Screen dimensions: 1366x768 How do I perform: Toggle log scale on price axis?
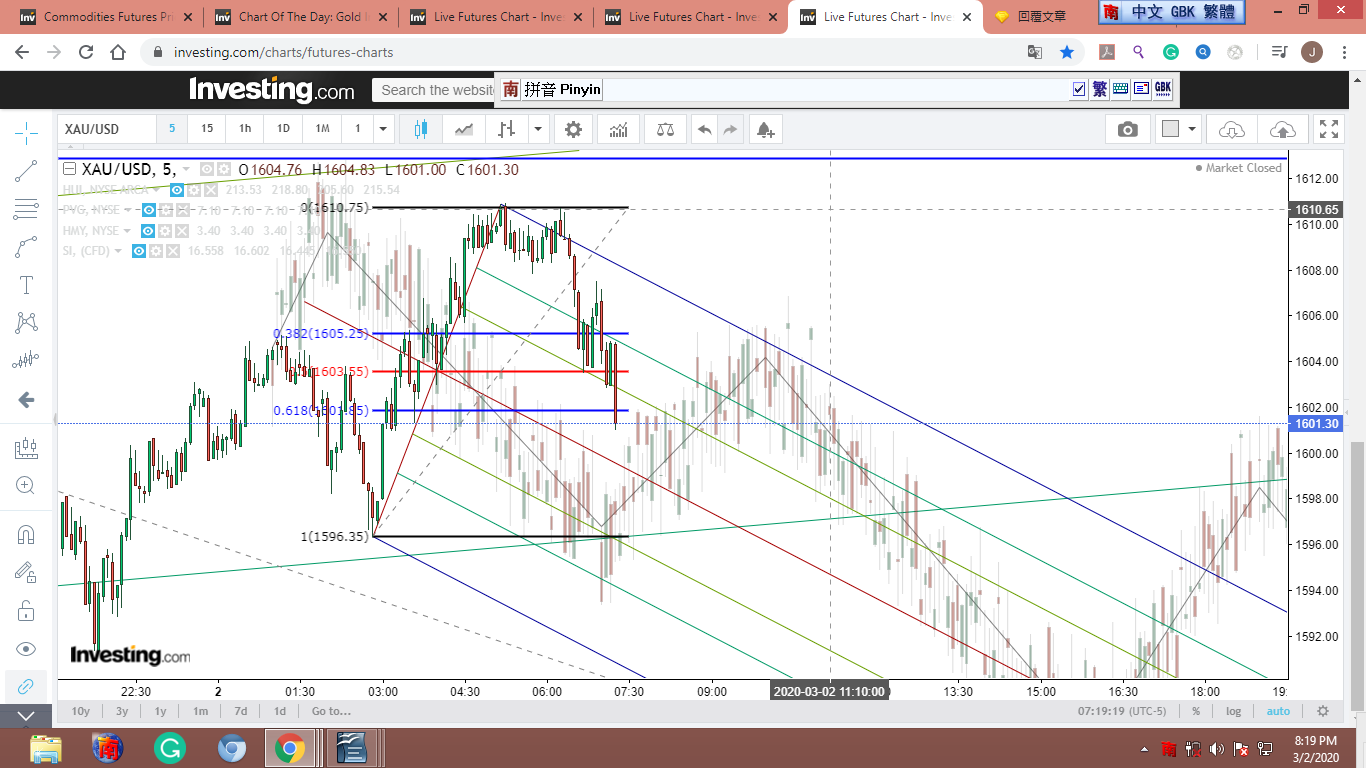pyautogui.click(x=1234, y=711)
